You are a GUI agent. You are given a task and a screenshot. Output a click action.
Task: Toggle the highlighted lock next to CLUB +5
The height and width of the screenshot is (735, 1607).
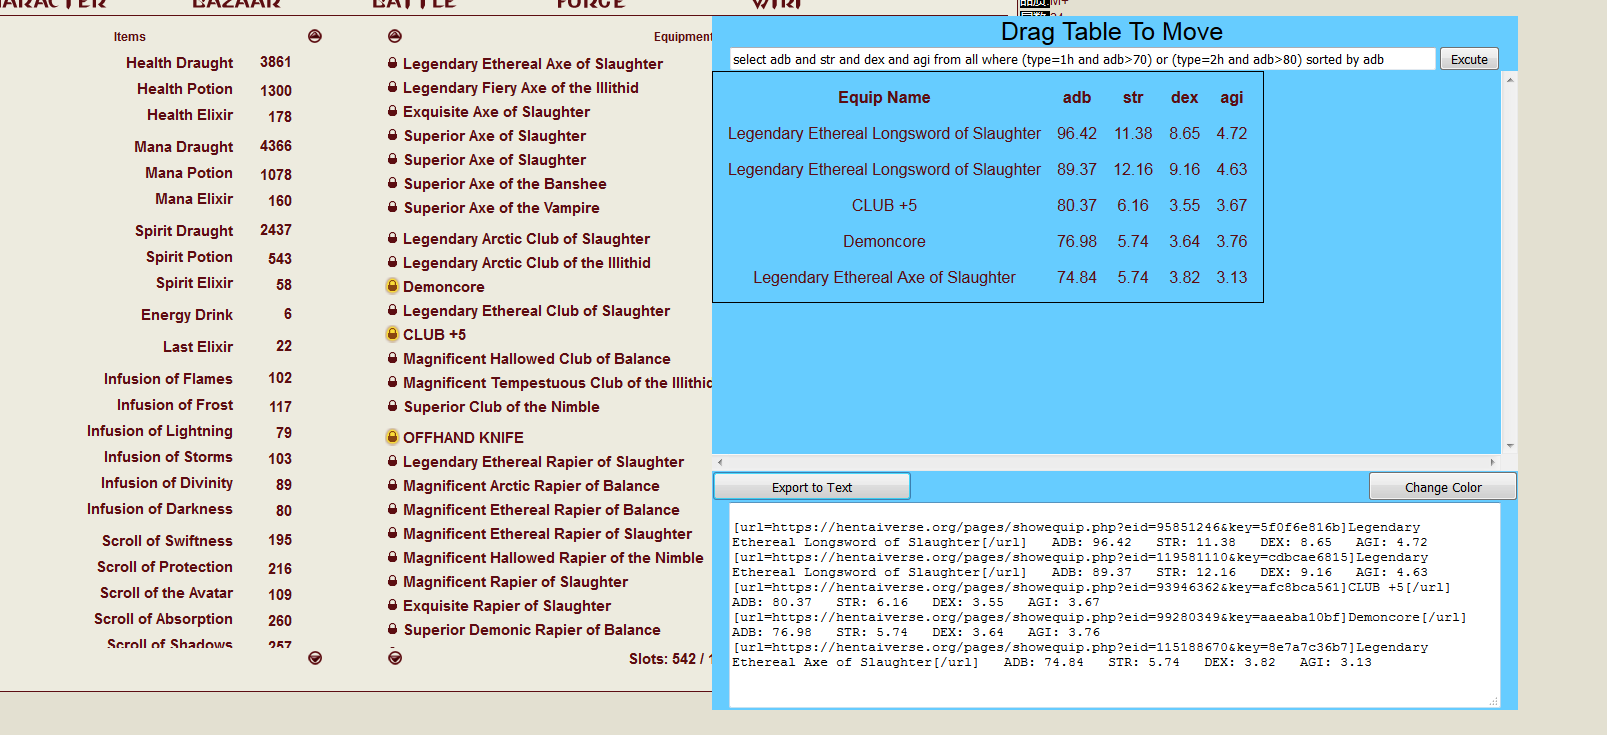point(393,334)
